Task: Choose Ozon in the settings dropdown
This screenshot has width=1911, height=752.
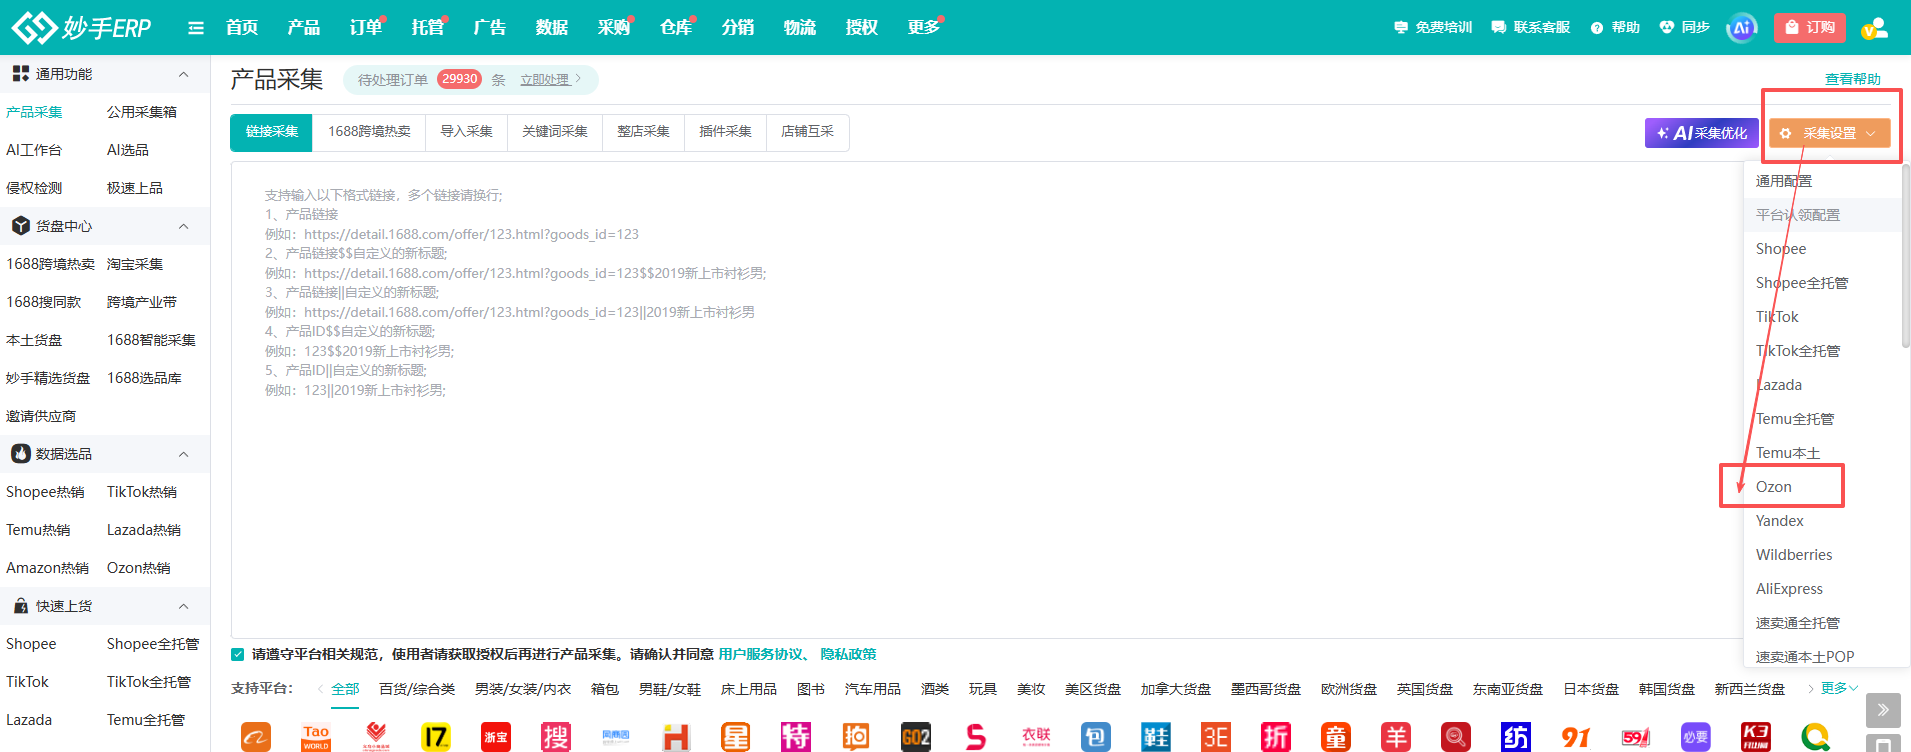Action: tap(1774, 487)
